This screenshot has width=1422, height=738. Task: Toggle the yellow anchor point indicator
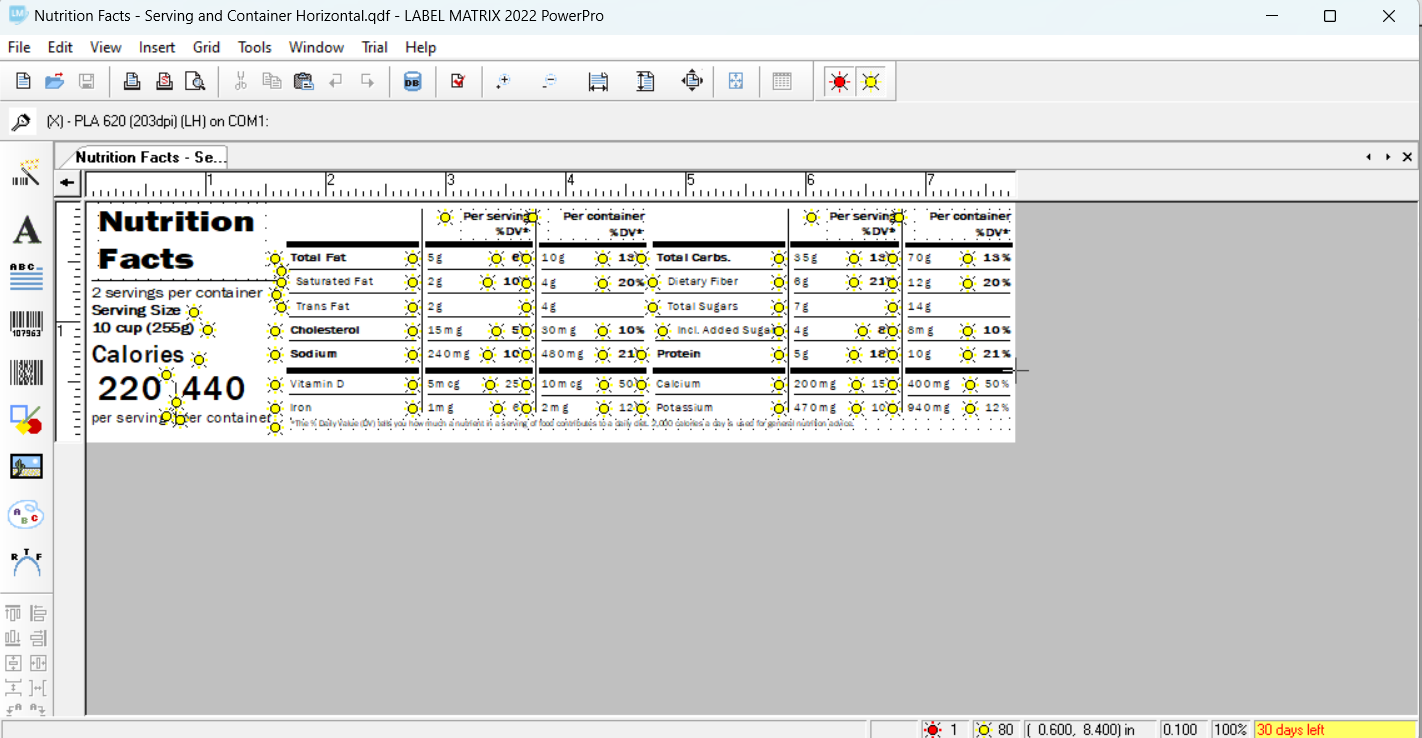coord(870,81)
